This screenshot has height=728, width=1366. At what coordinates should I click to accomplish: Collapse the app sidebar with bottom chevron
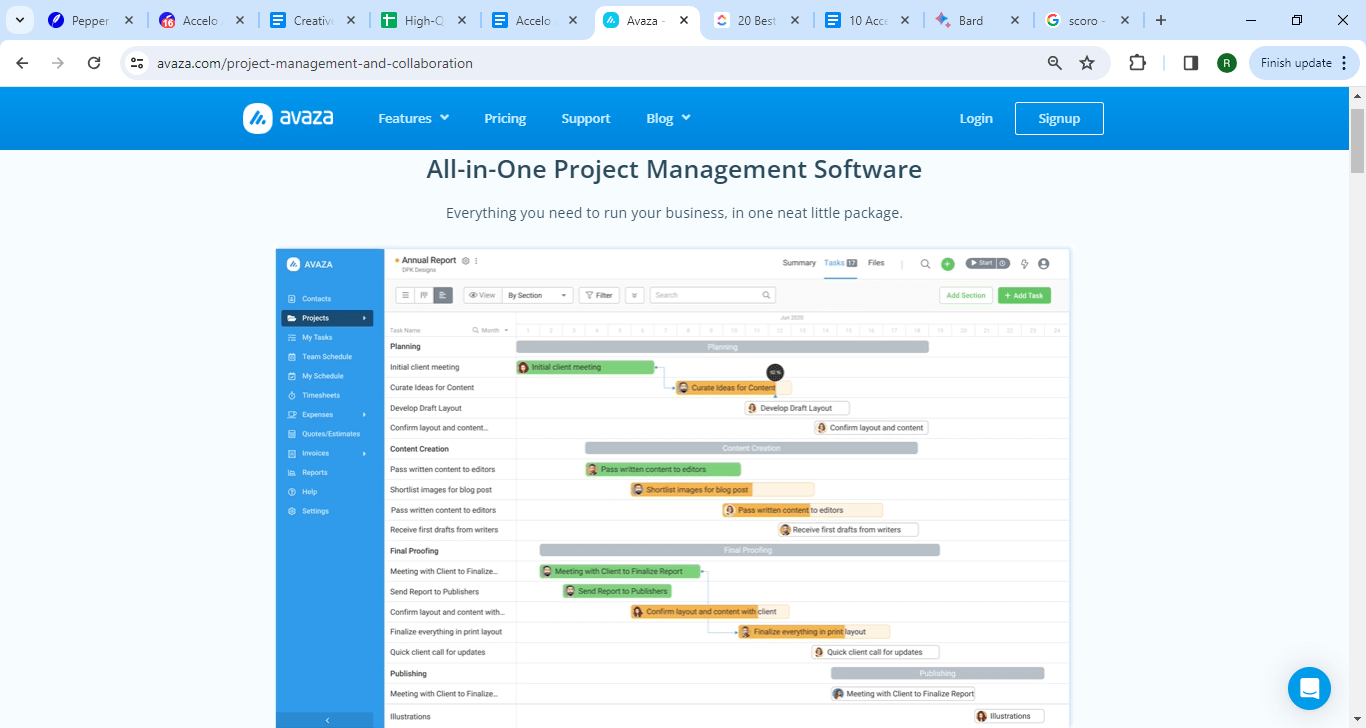329,720
